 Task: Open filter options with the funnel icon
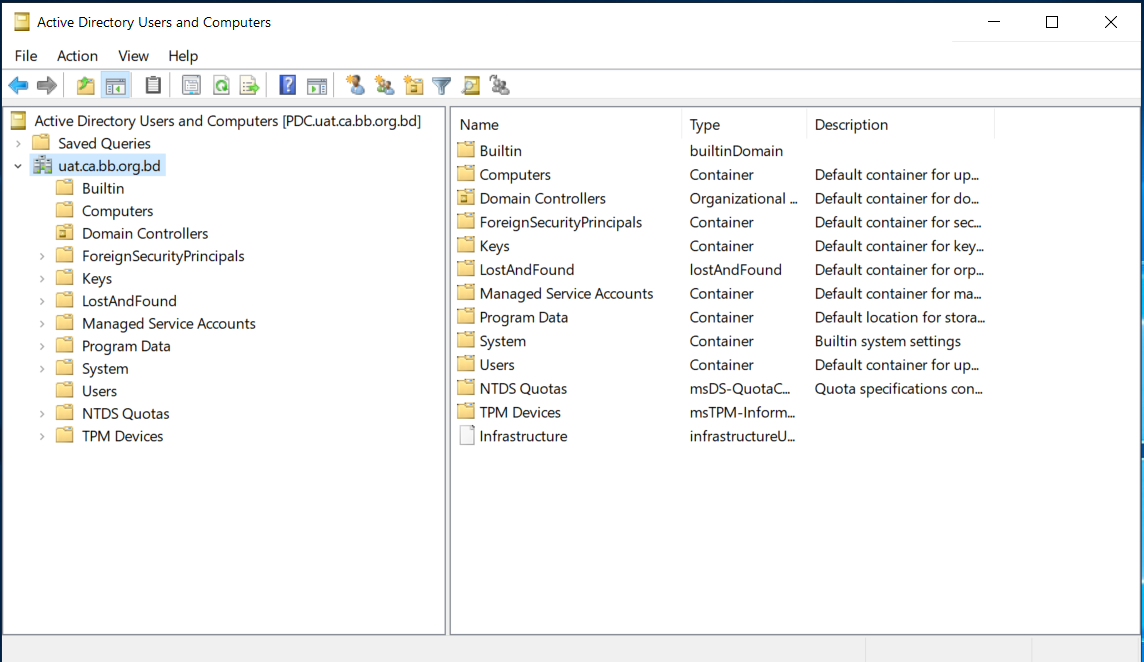pyautogui.click(x=441, y=85)
